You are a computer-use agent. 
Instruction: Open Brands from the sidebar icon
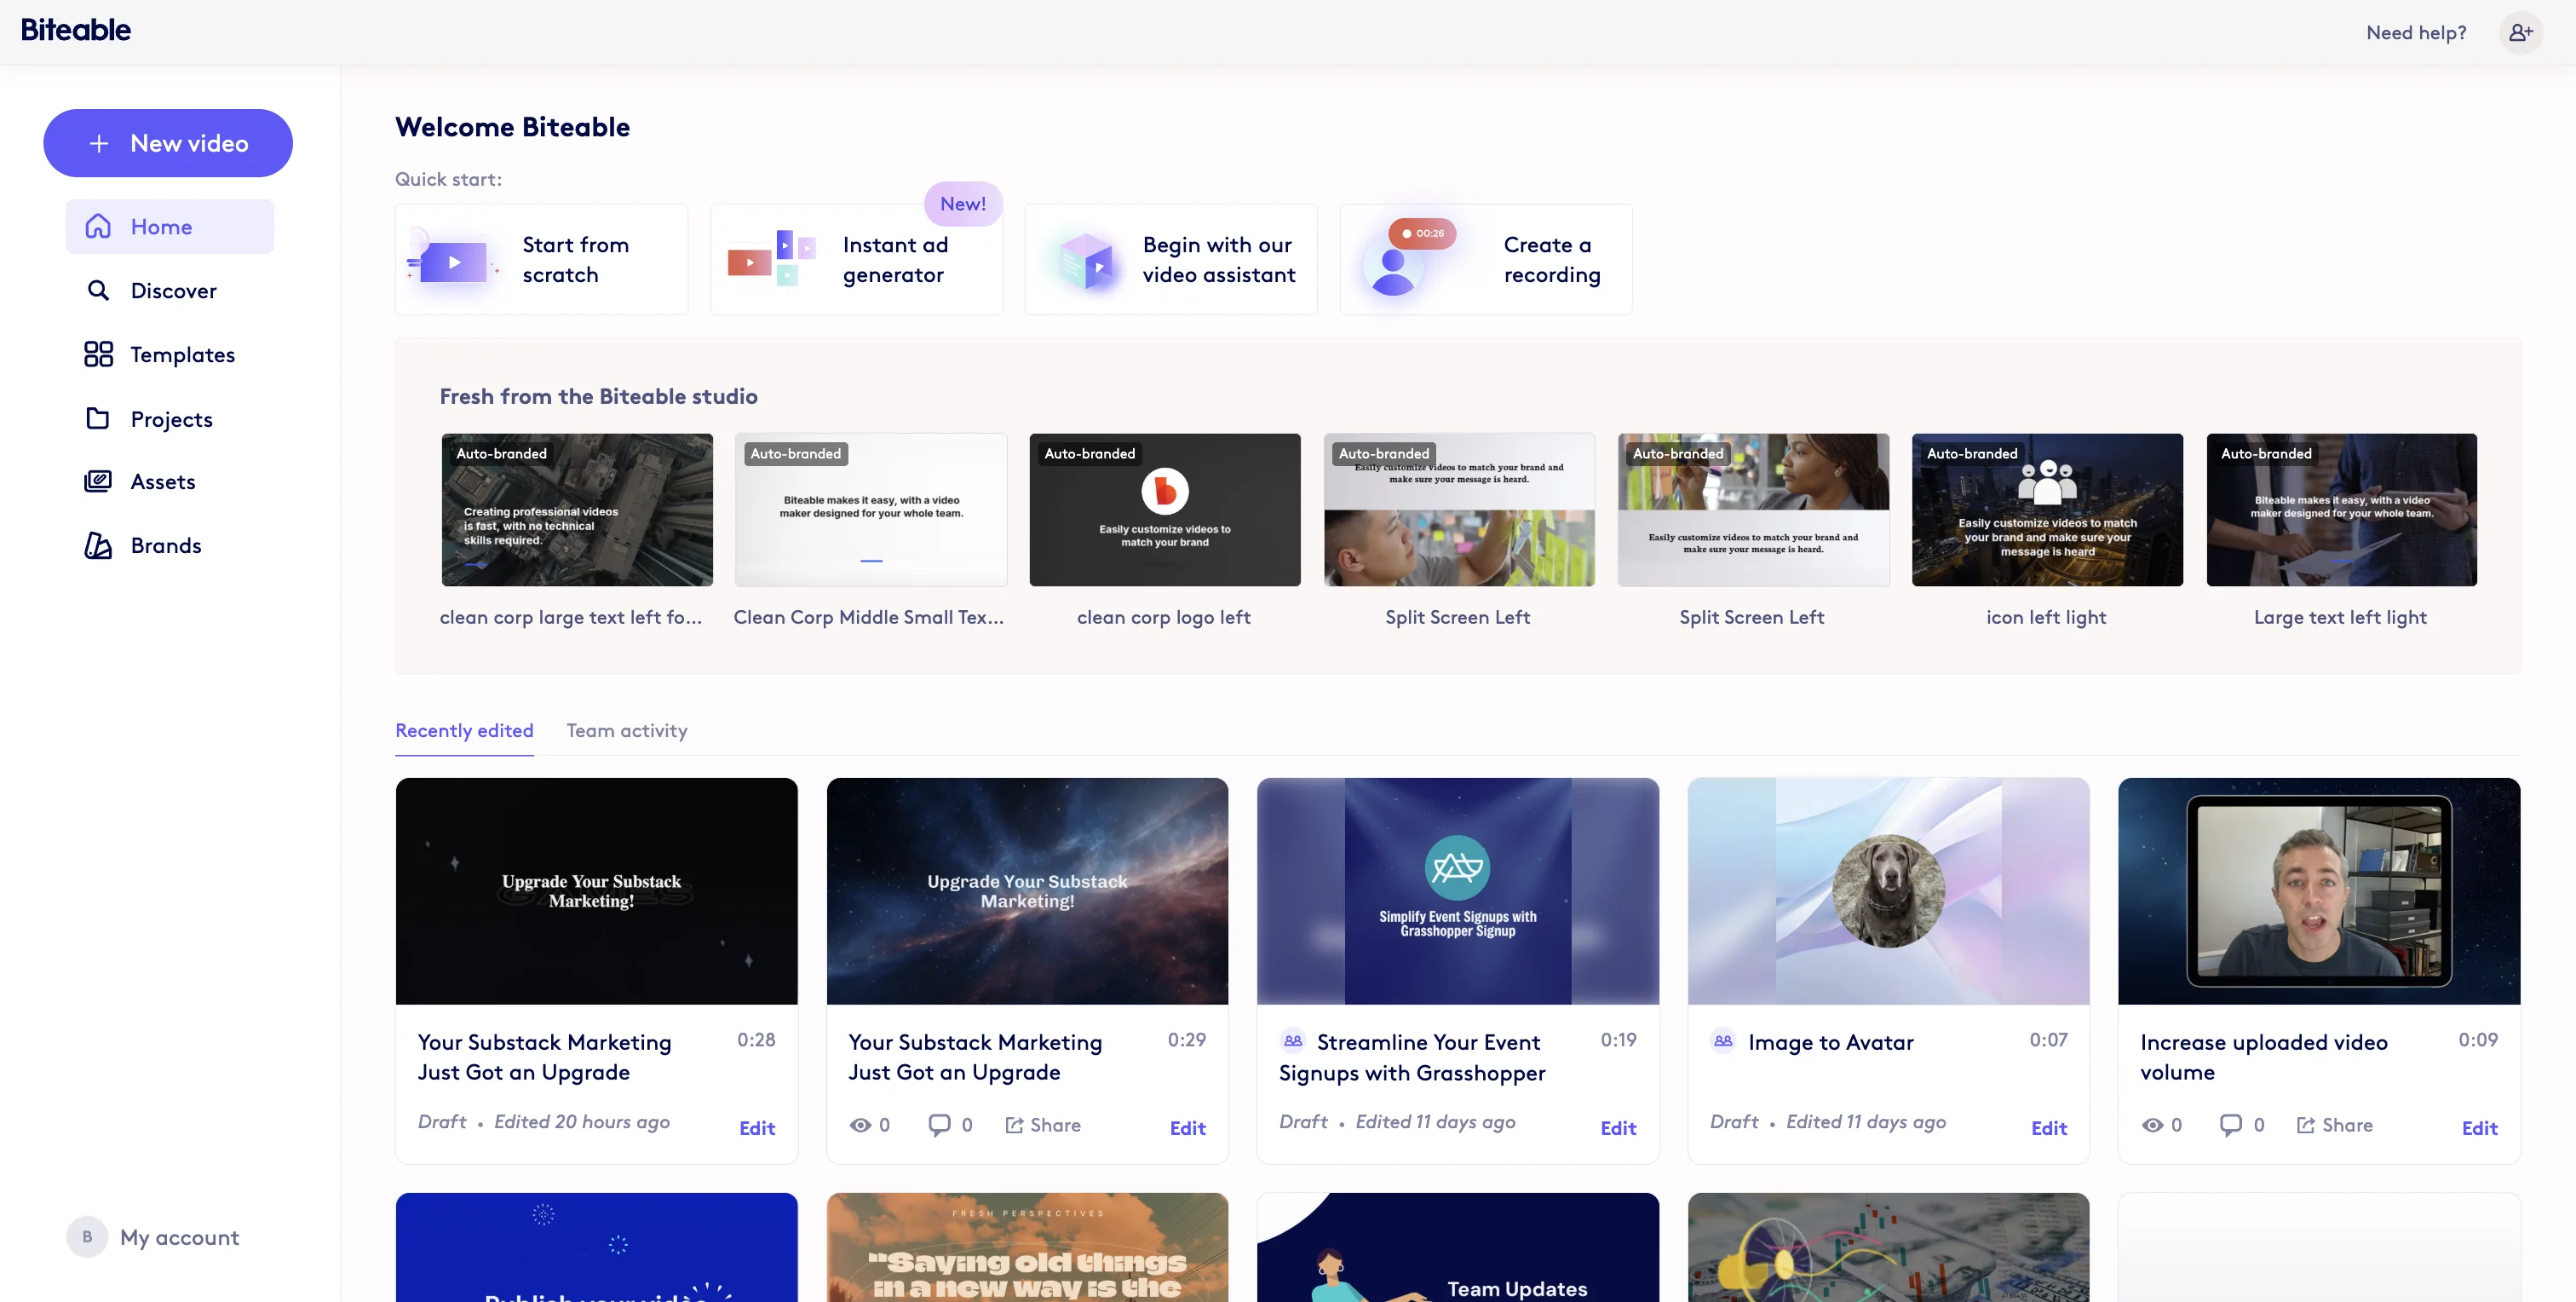click(x=98, y=546)
